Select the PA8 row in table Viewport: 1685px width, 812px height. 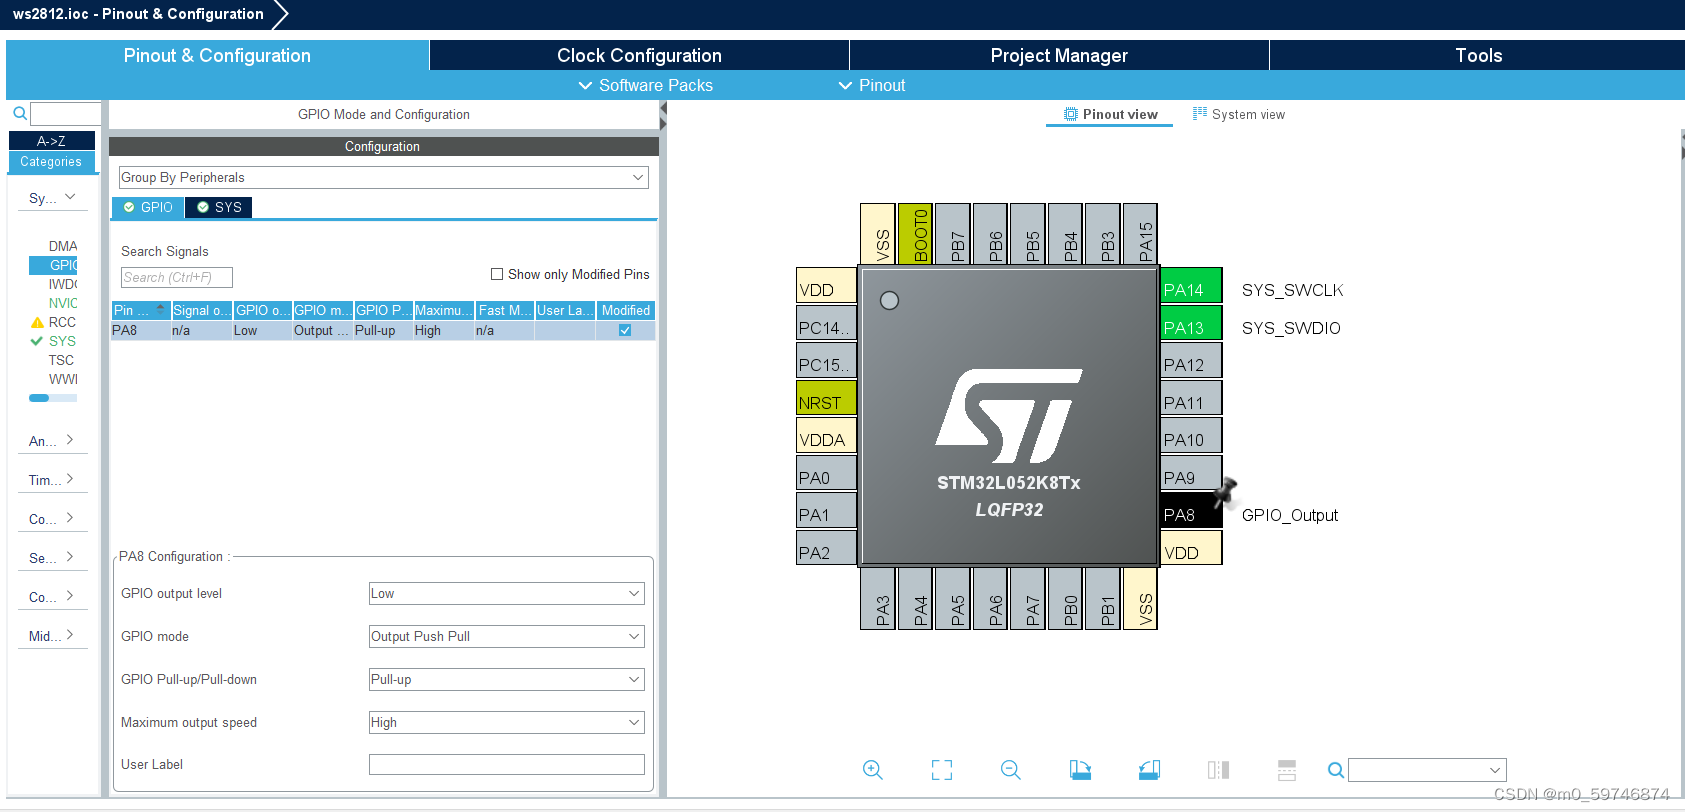pyautogui.click(x=384, y=330)
